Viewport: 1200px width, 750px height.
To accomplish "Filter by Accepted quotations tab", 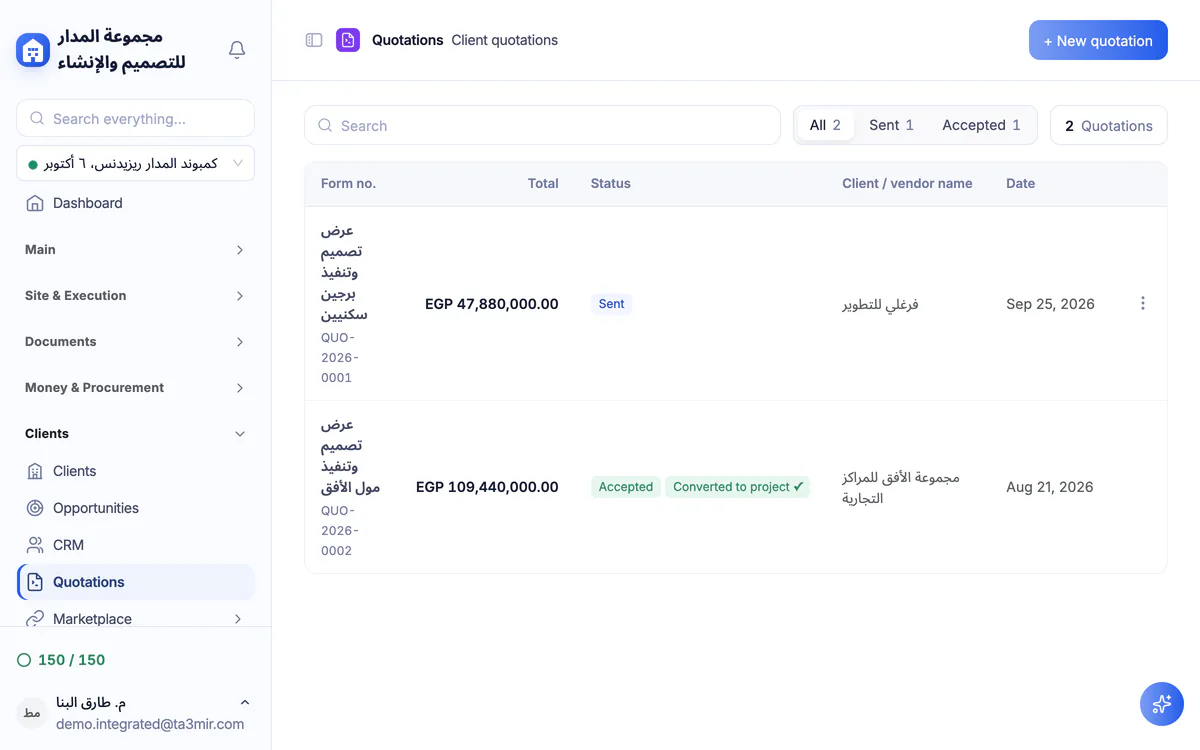I will (x=981, y=125).
